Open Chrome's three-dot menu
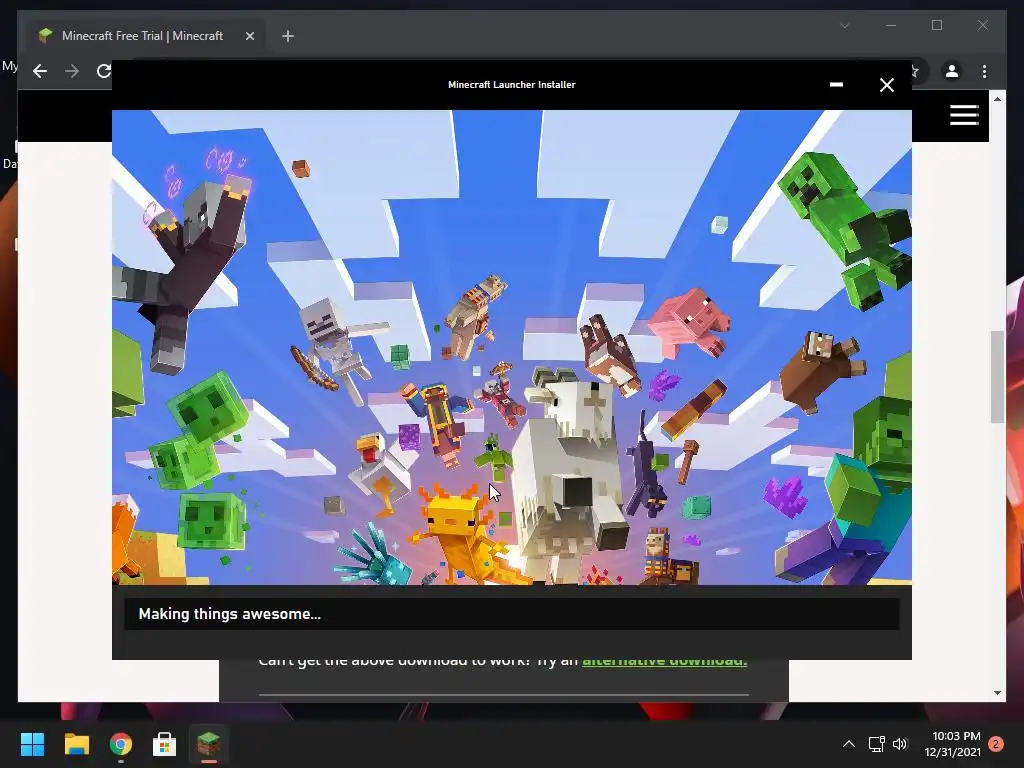The width and height of the screenshot is (1024, 768). (984, 71)
